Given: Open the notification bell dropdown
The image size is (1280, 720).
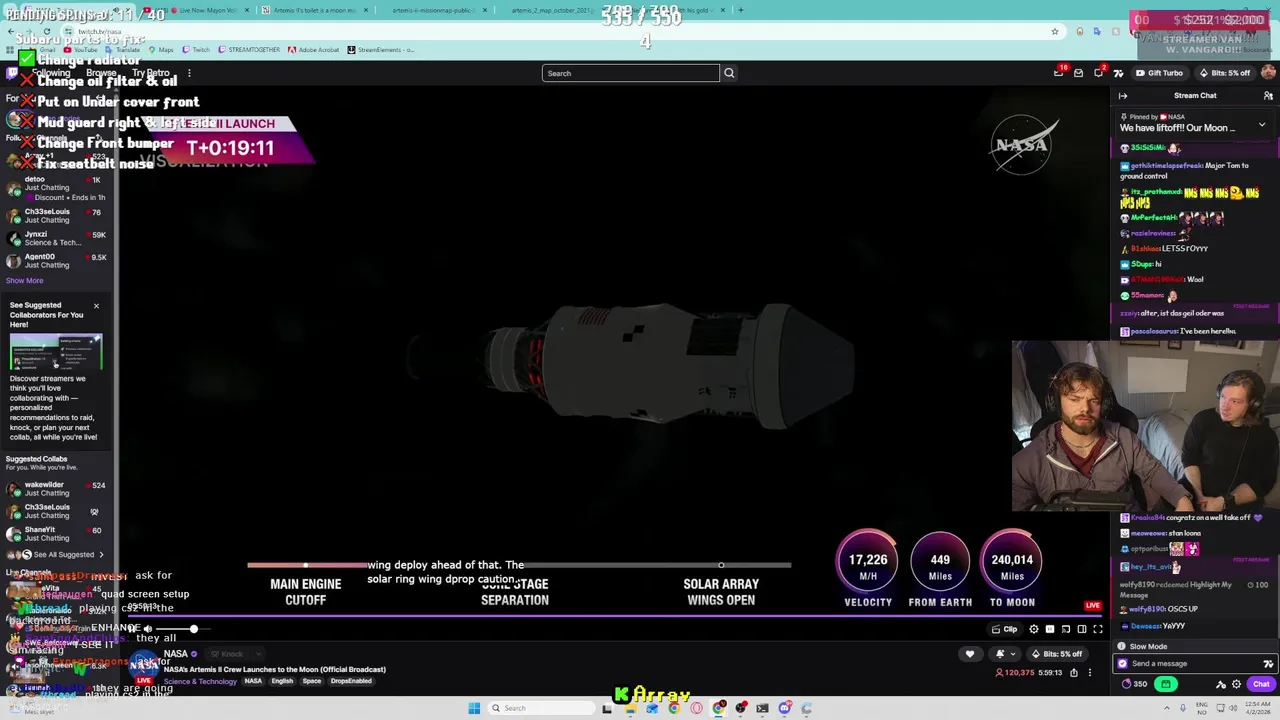Looking at the screenshot, I should pyautogui.click(x=1005, y=654).
